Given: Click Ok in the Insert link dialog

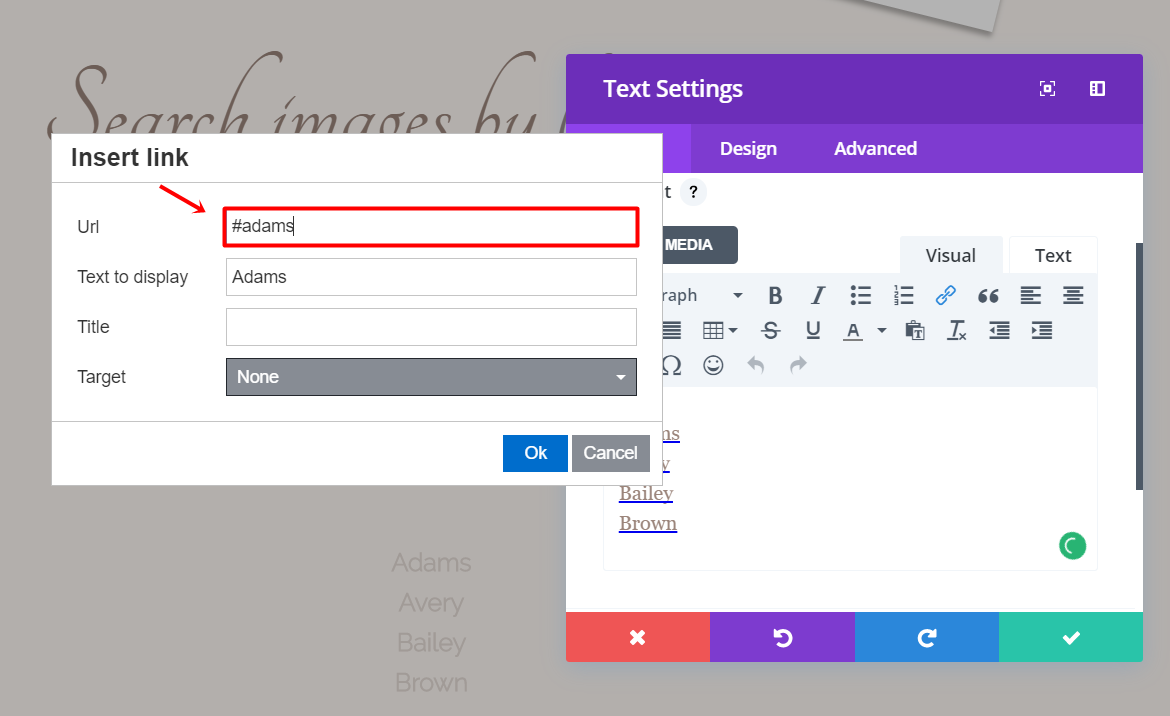Looking at the screenshot, I should point(535,453).
